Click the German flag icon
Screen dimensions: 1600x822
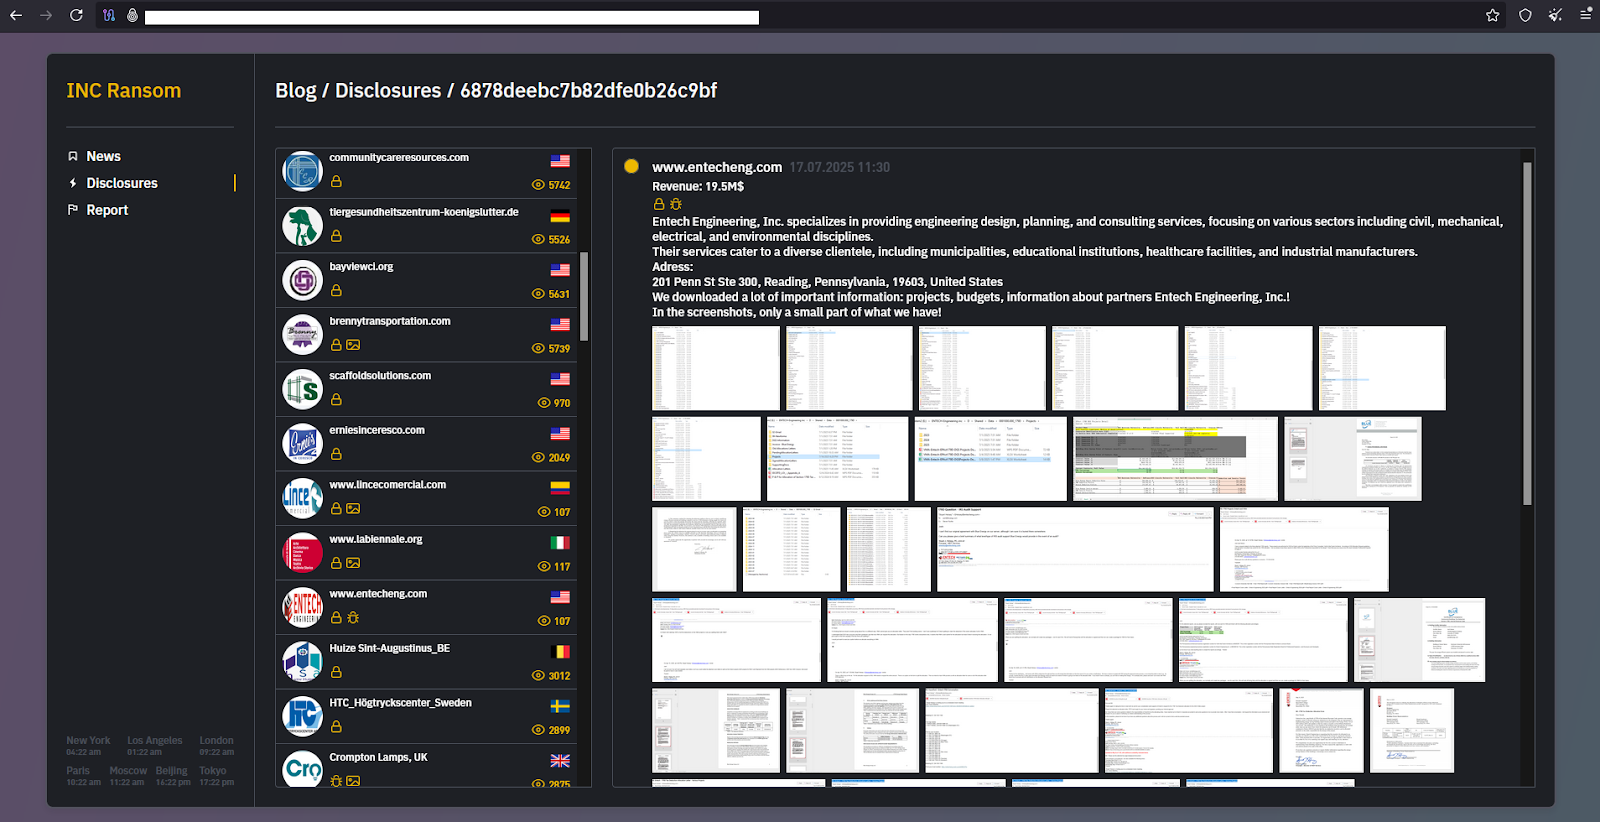pyautogui.click(x=560, y=216)
